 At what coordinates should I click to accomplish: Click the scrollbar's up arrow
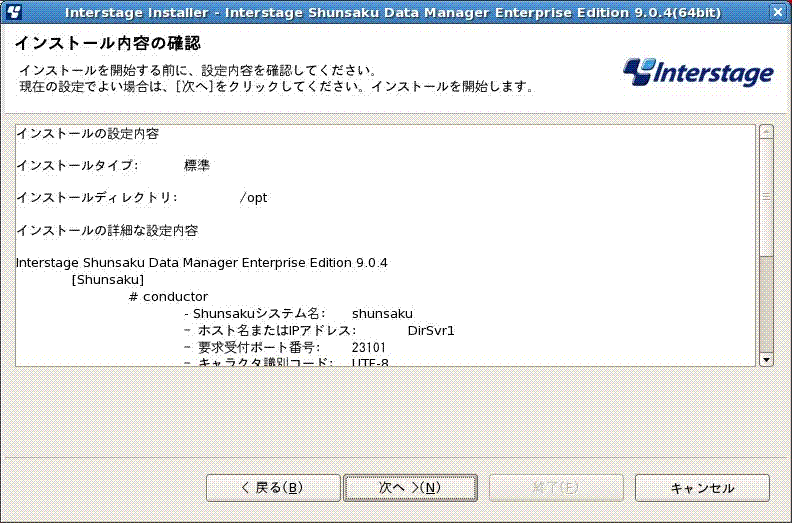[766, 132]
